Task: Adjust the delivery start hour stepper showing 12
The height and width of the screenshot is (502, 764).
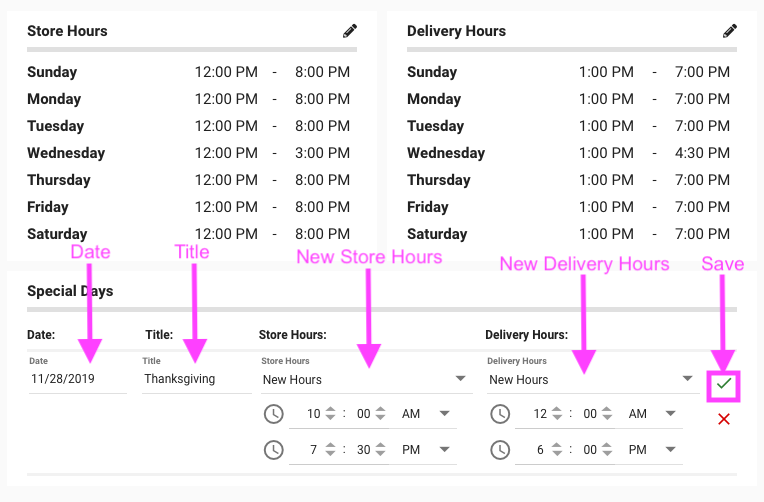Action: click(557, 414)
